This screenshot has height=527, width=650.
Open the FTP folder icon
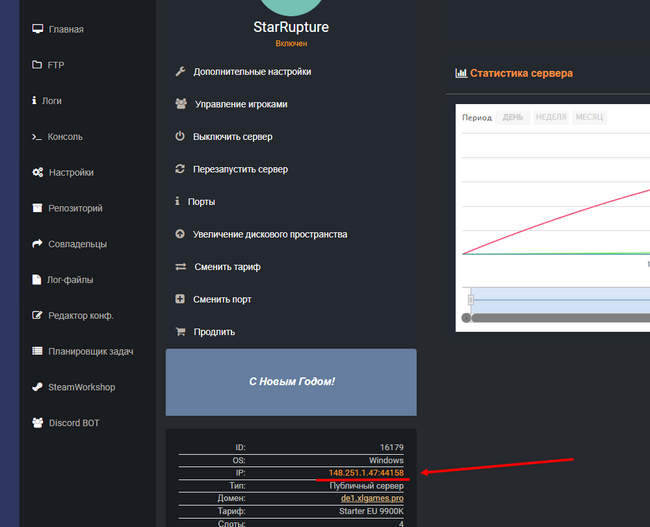(37, 65)
